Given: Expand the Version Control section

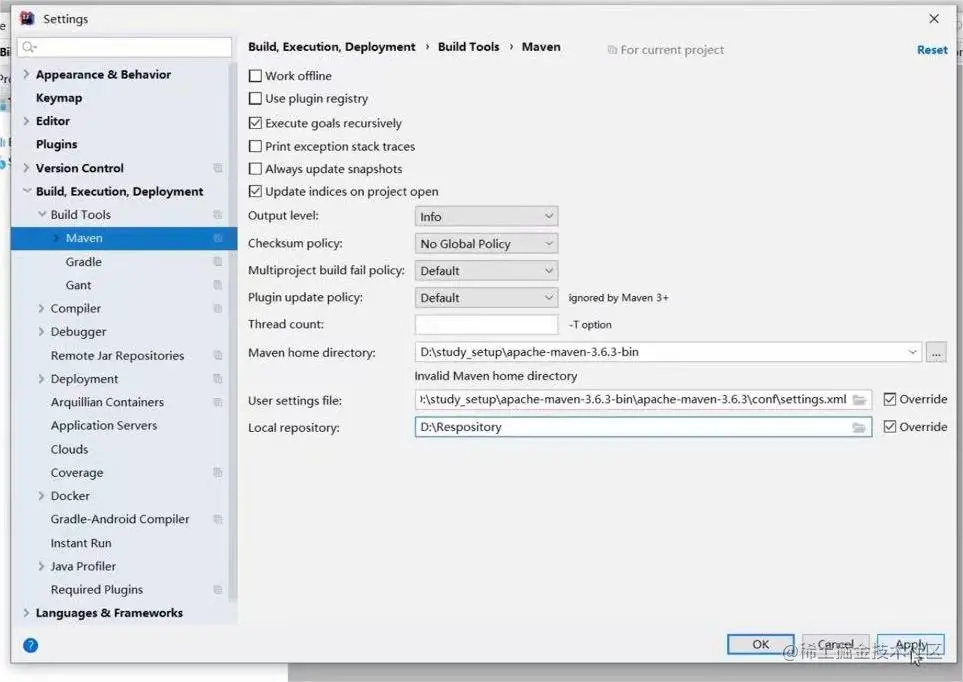Looking at the screenshot, I should 26,168.
